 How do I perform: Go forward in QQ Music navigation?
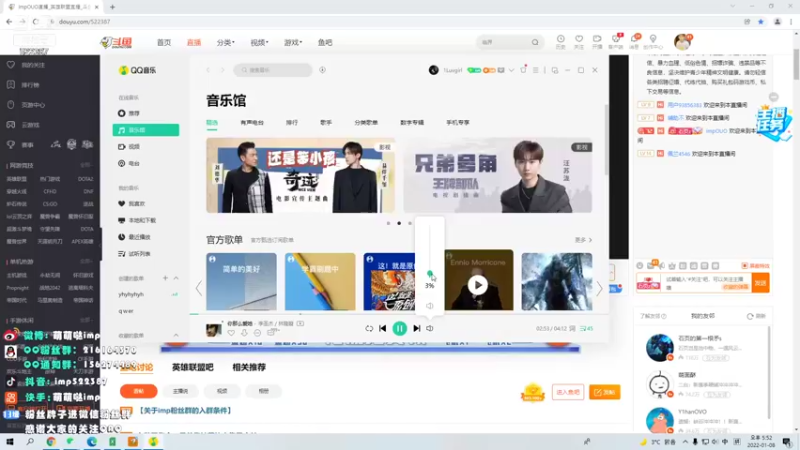(x=222, y=70)
